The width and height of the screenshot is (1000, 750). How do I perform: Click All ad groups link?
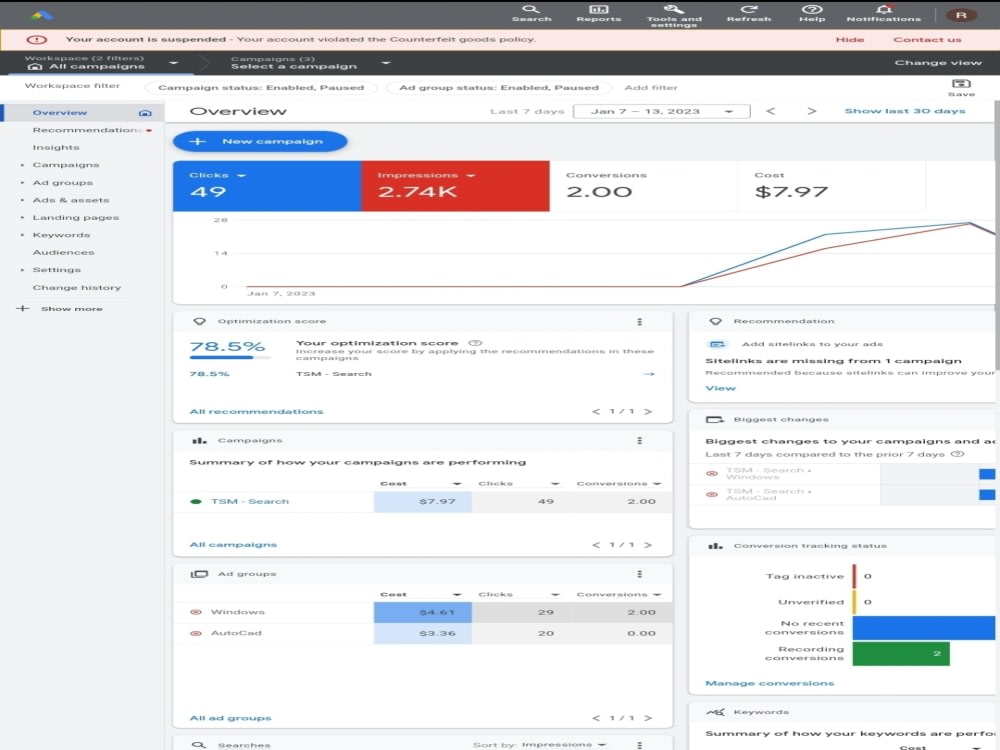pos(230,718)
